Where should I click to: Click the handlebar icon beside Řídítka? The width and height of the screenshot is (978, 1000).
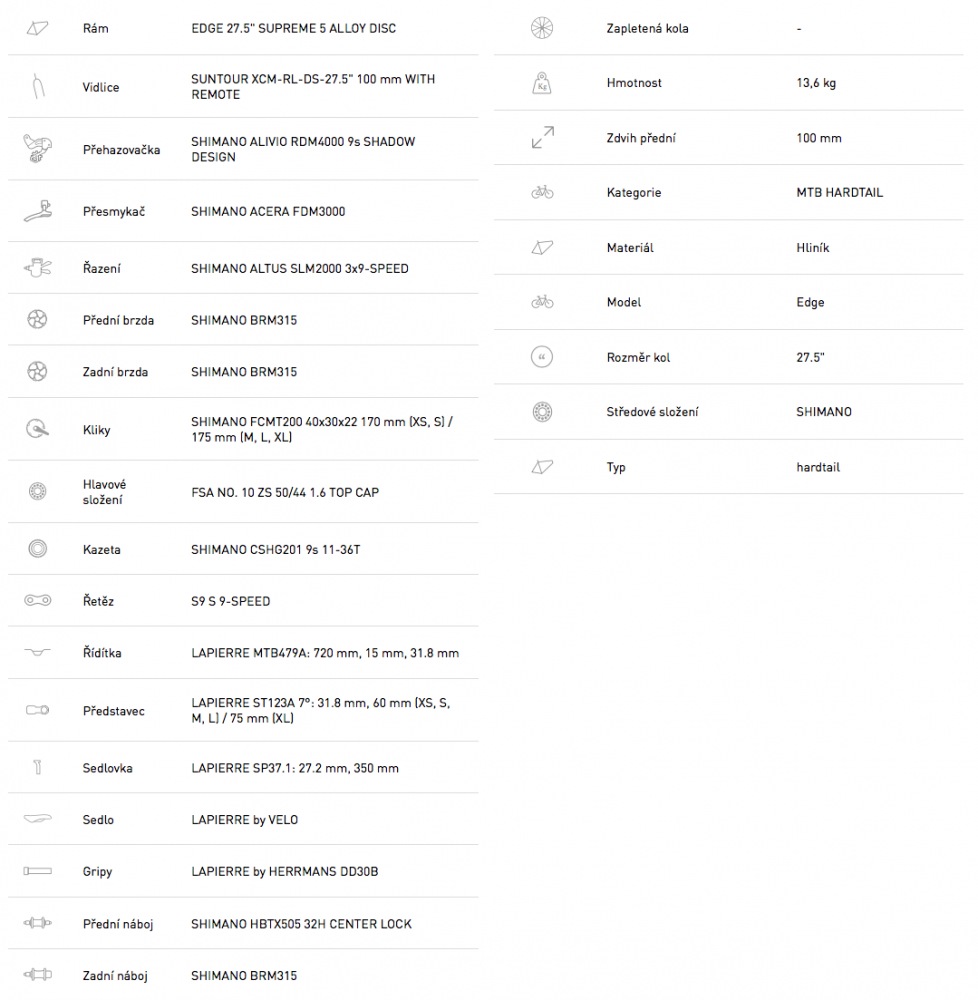pyautogui.click(x=38, y=652)
